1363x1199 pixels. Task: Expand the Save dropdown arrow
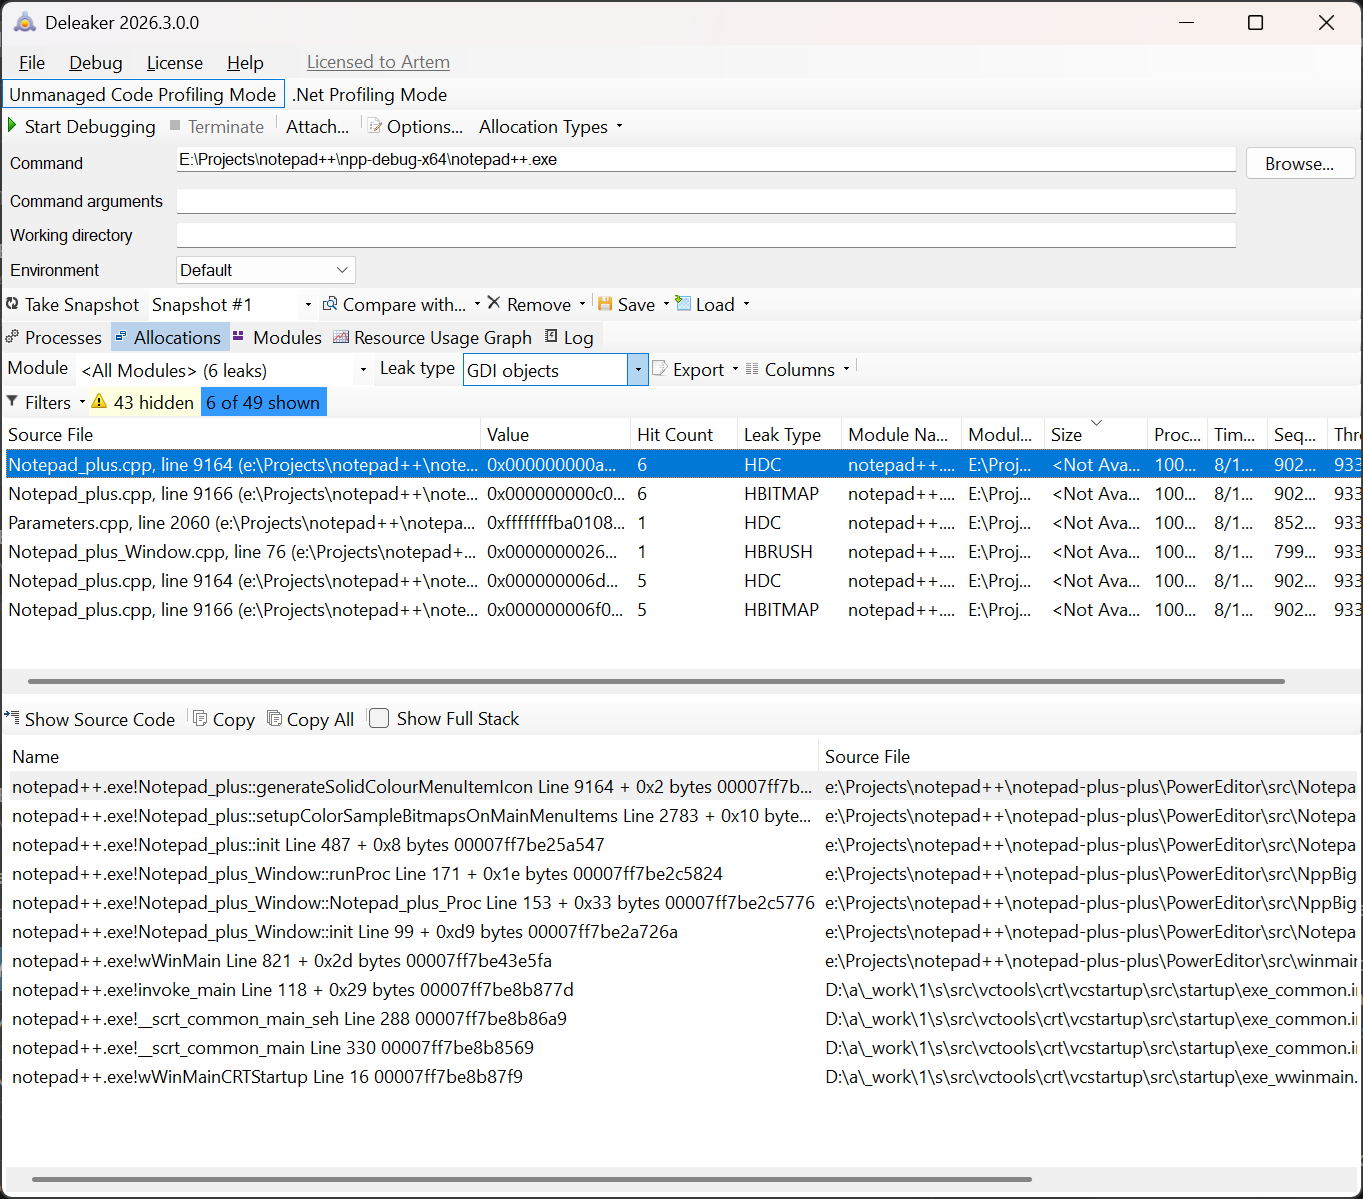point(665,304)
